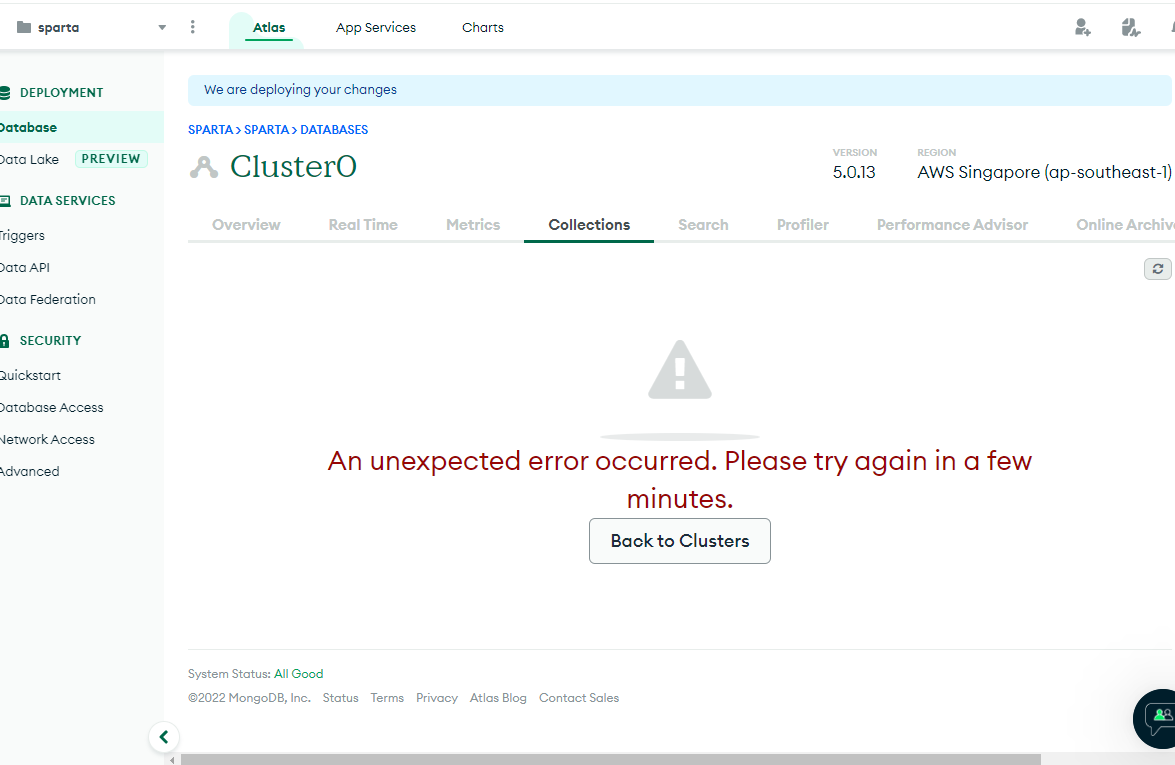
Task: Click the Data Services icon
Action: [x=4, y=201]
